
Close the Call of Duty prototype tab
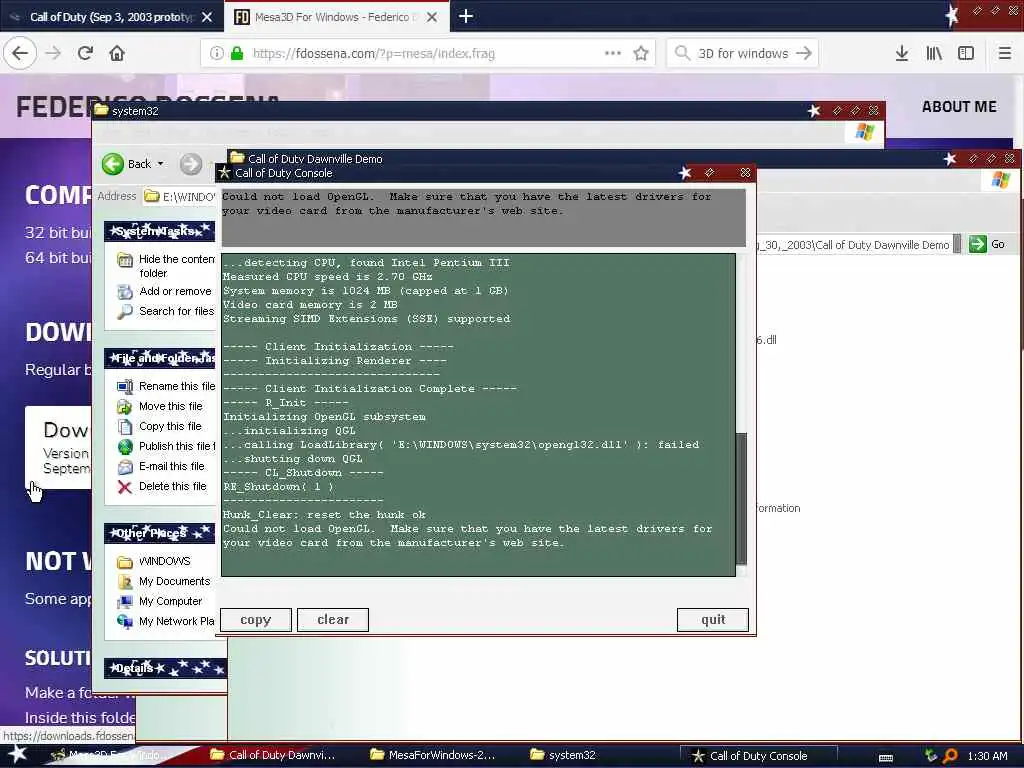point(207,17)
